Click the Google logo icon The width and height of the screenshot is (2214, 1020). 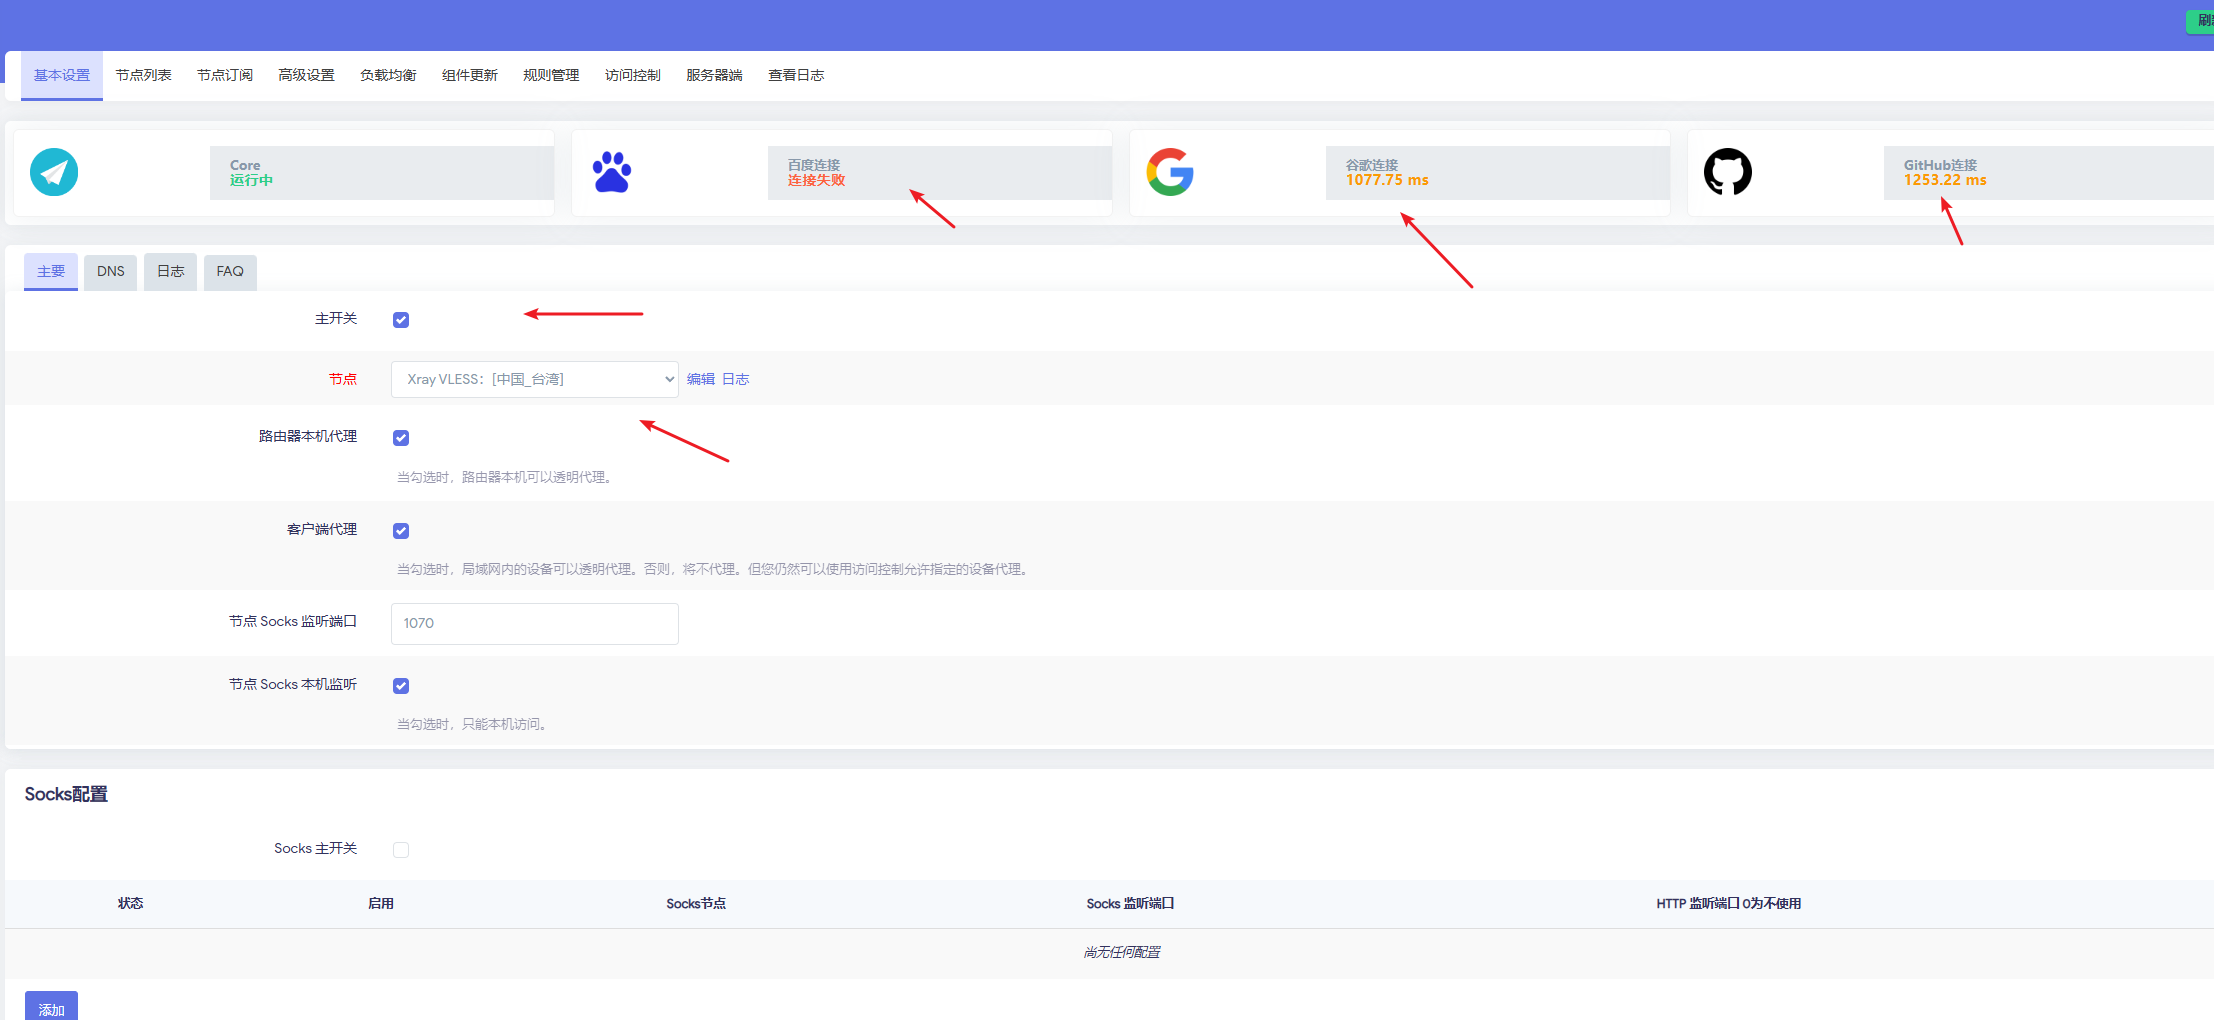pyautogui.click(x=1170, y=172)
